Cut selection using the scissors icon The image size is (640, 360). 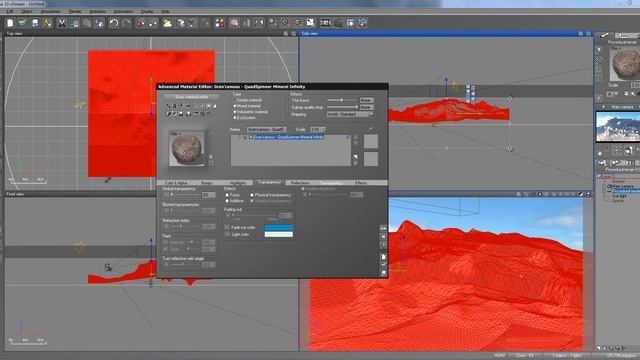pyautogui.click(x=61, y=23)
